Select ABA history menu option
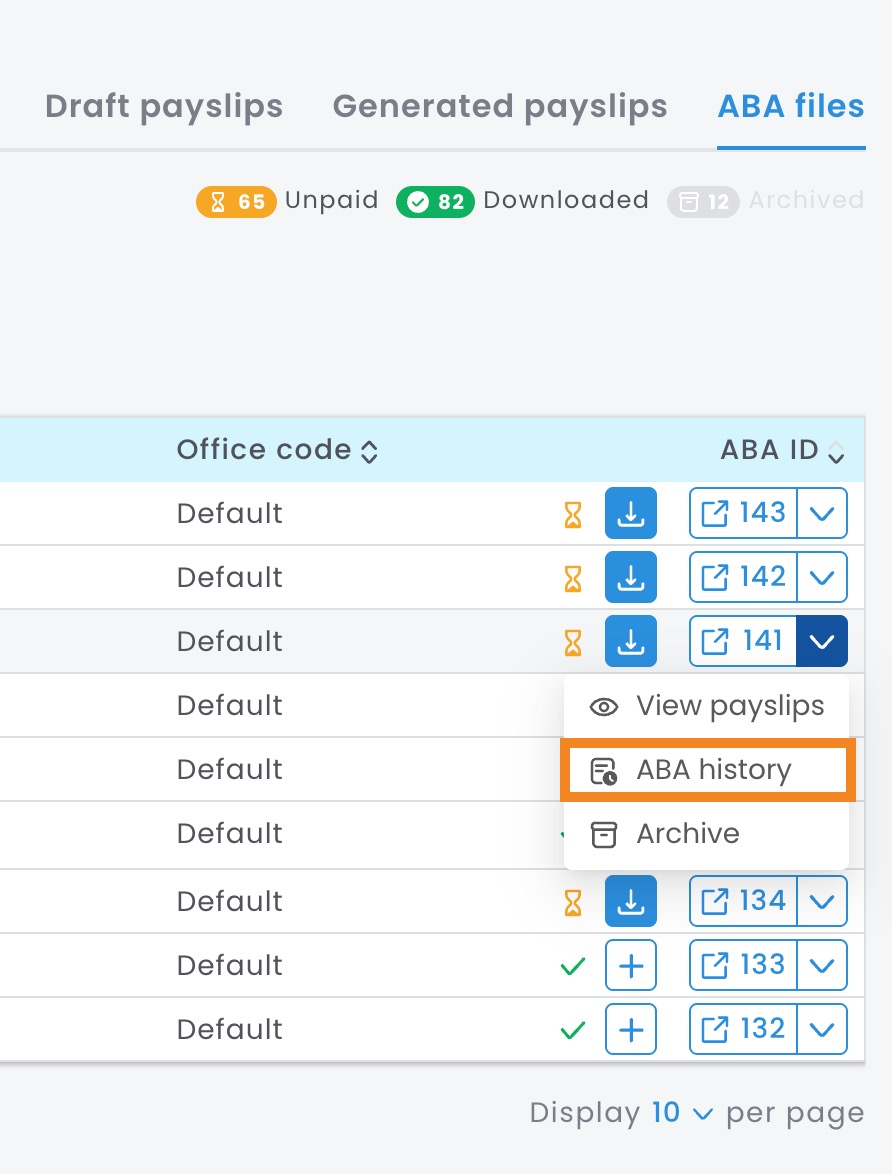Viewport: 892px width, 1174px height. point(708,770)
